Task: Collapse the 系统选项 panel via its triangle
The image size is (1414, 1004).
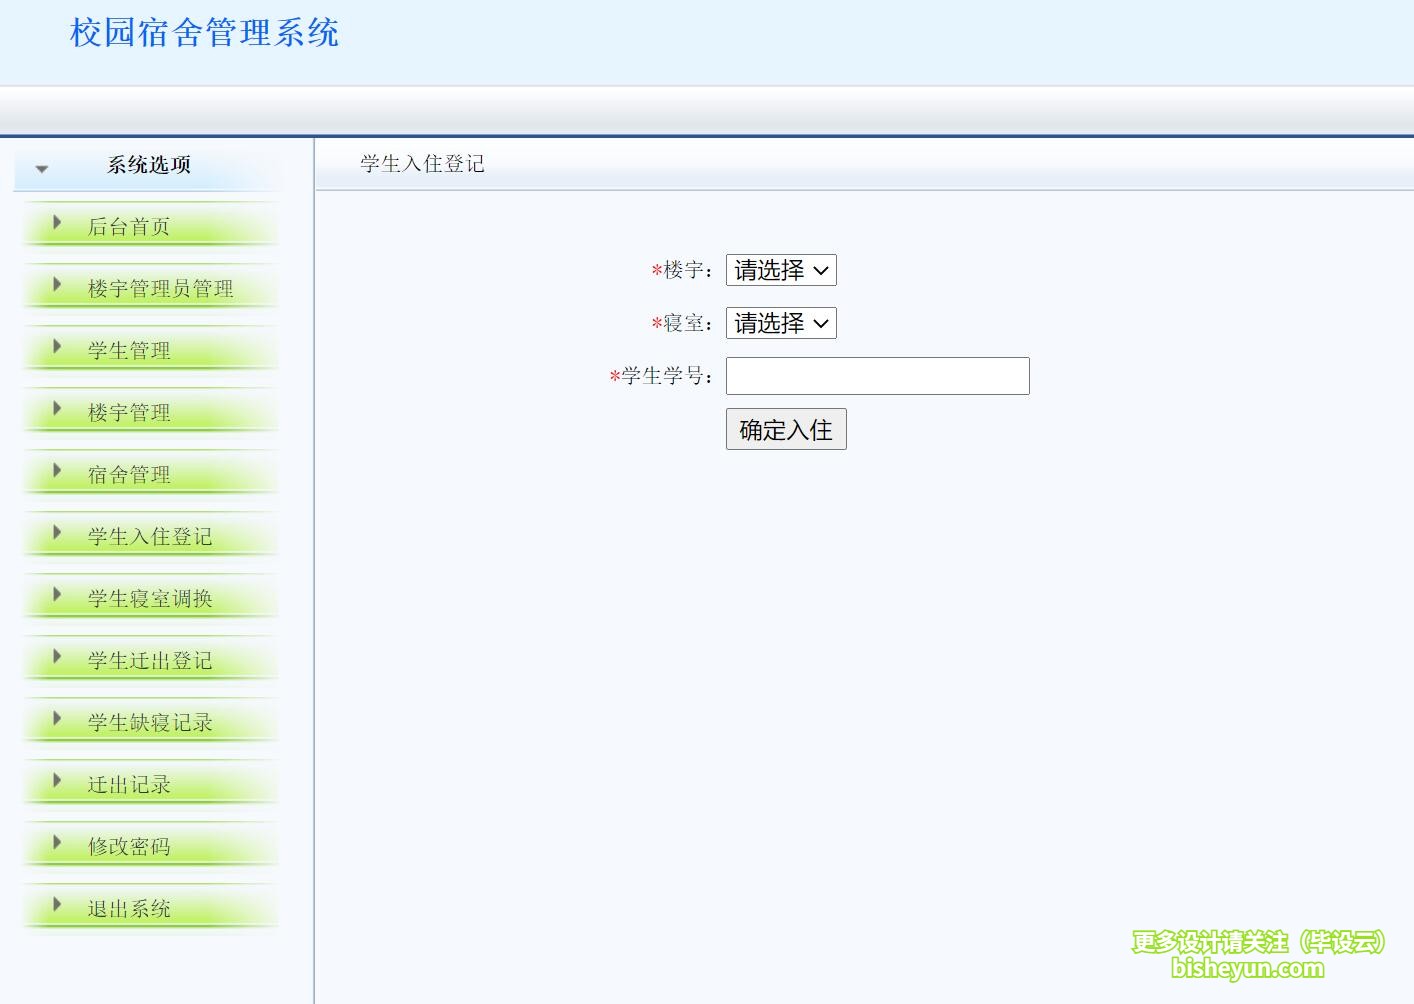Action: coord(40,168)
